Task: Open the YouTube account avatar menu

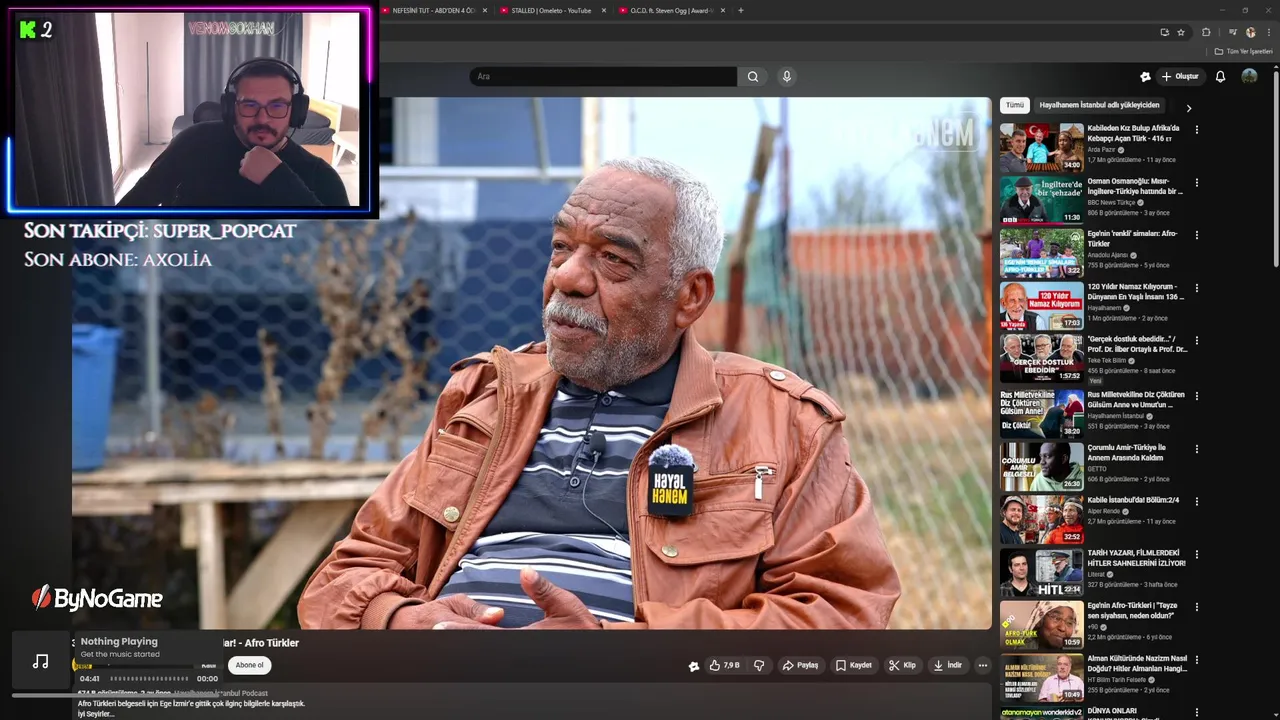Action: click(x=1249, y=76)
